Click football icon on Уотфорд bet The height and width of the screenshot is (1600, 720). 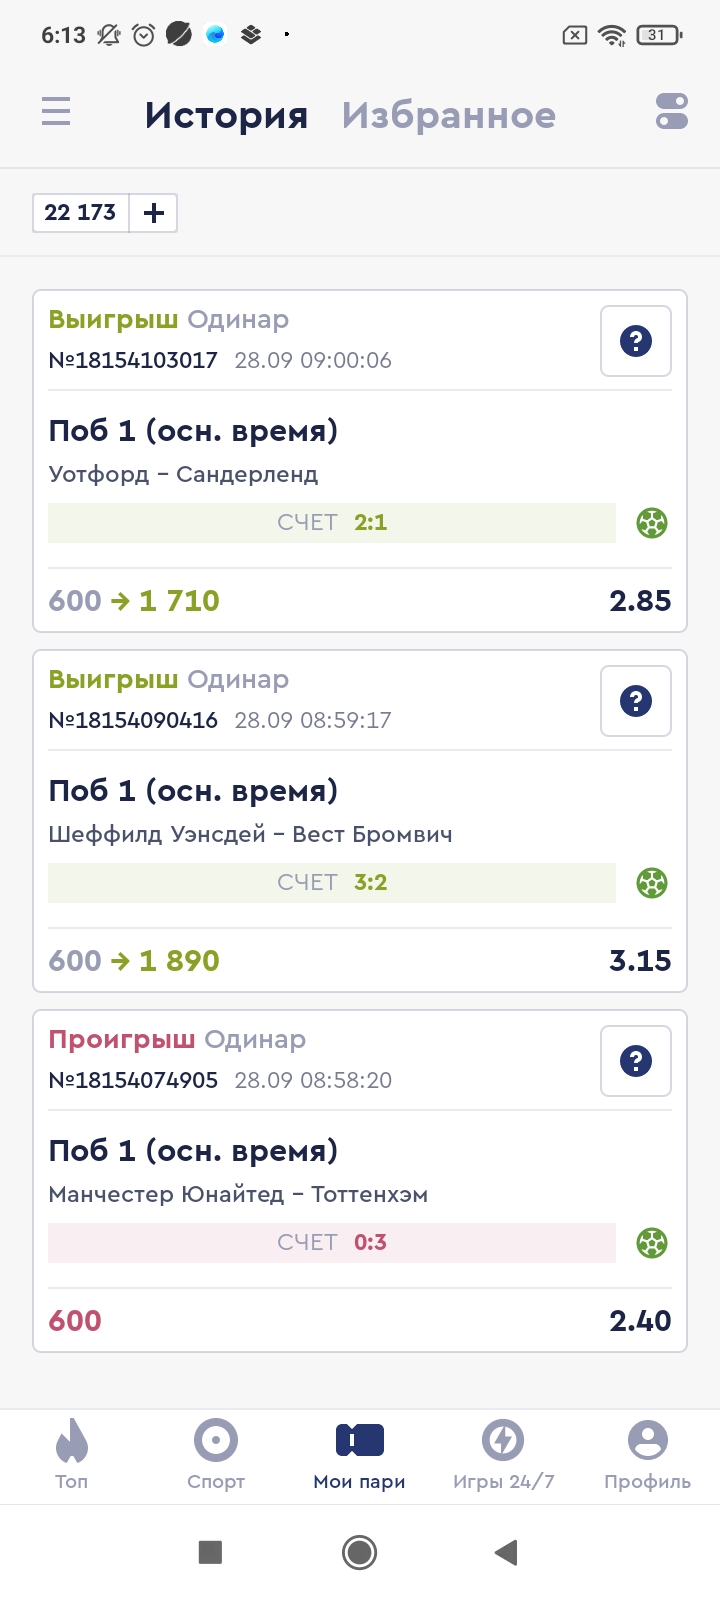(x=652, y=523)
